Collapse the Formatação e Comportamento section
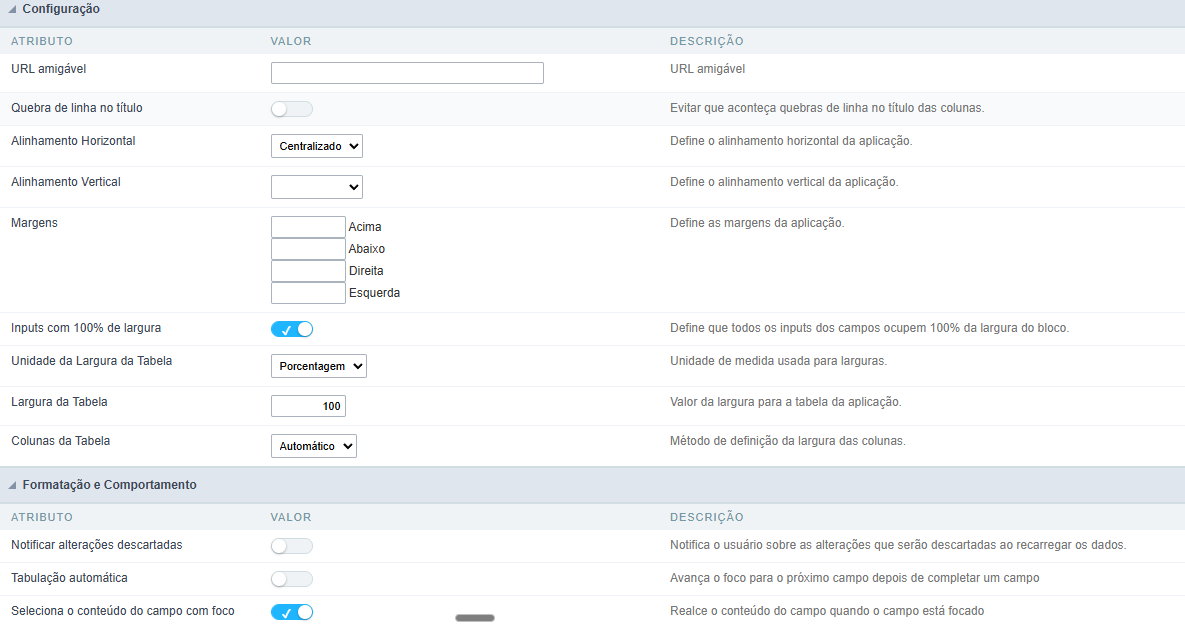Viewport: 1185px width, 625px height. pyautogui.click(x=12, y=485)
